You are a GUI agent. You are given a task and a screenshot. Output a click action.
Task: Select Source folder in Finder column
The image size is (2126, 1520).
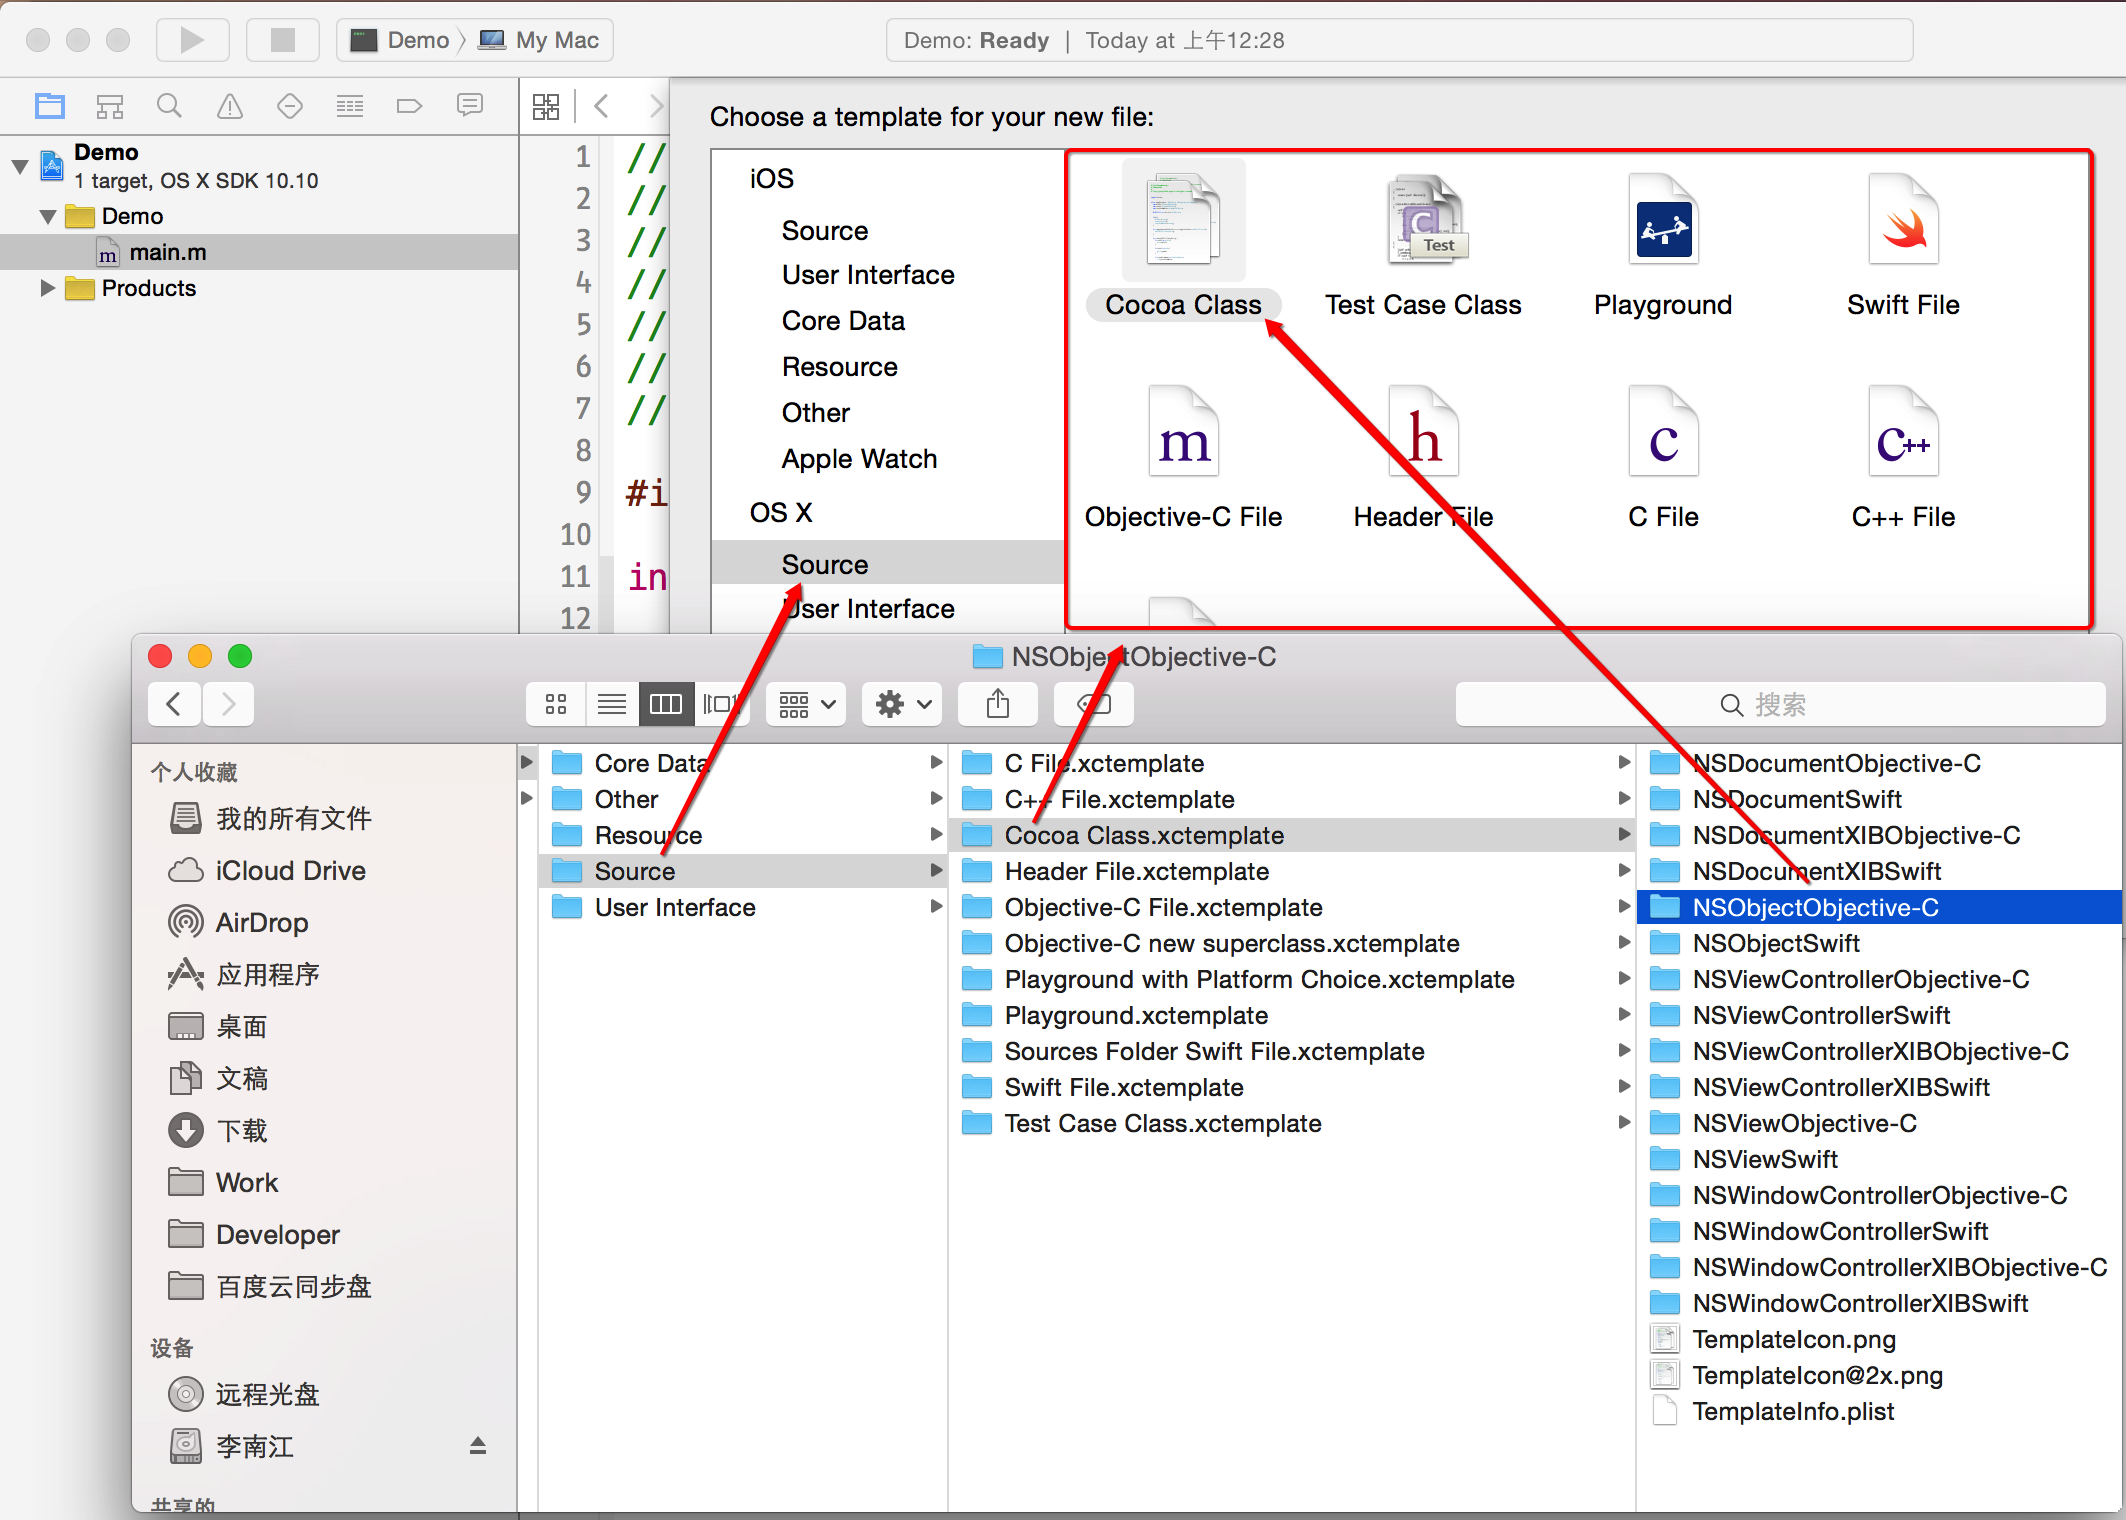[x=742, y=871]
